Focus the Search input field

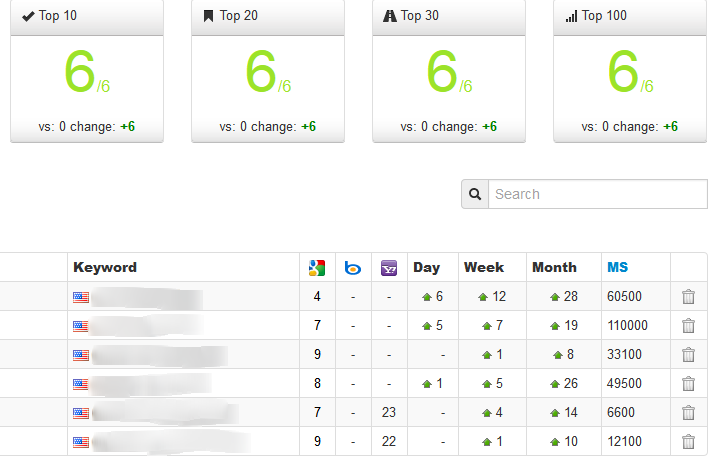point(598,194)
